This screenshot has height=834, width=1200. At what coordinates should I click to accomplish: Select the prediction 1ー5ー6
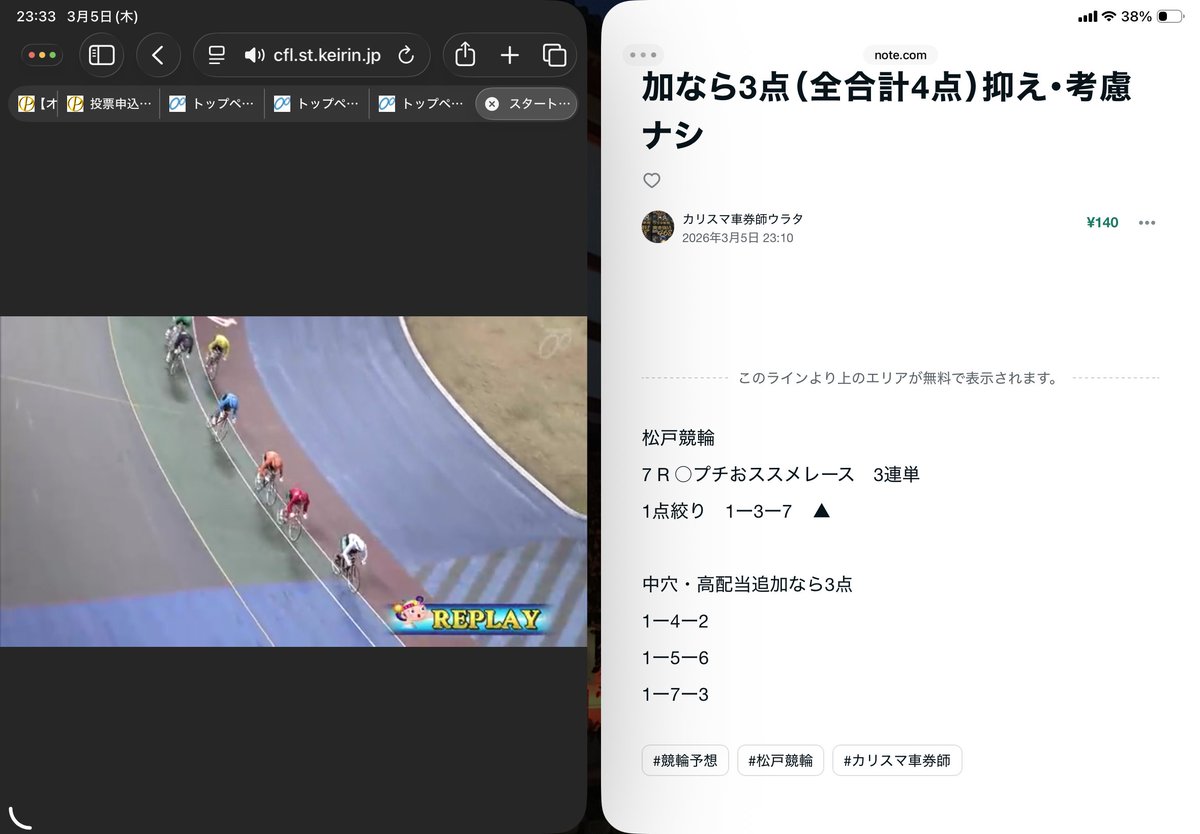675,658
